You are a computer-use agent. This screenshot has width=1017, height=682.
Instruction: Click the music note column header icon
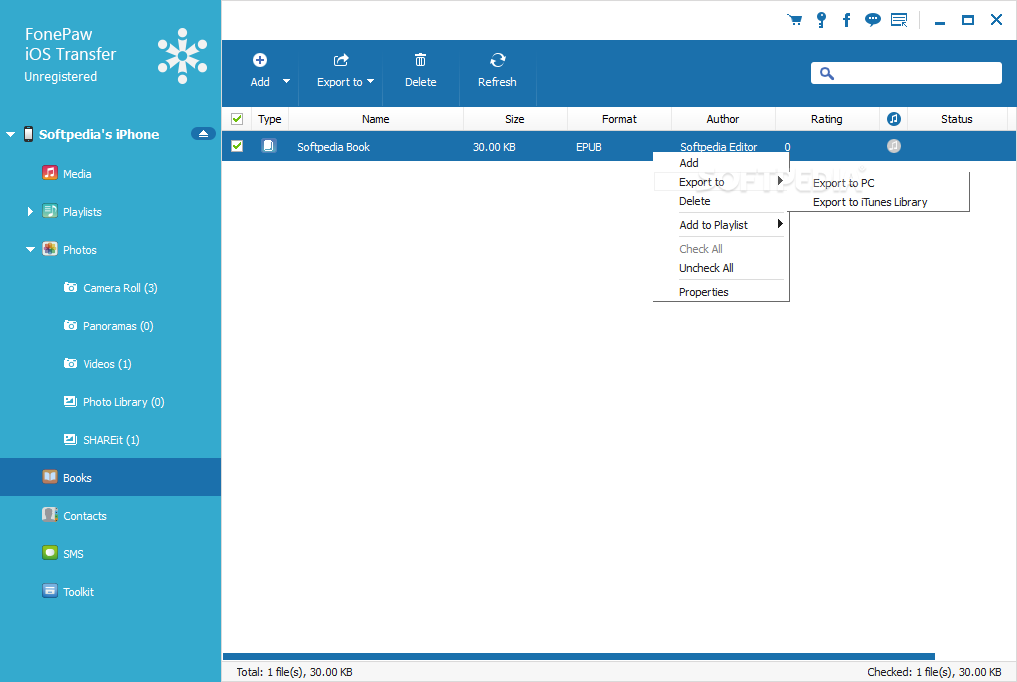(894, 119)
